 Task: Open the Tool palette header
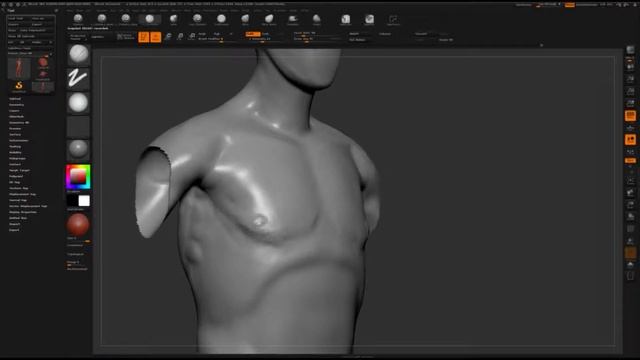point(11,10)
